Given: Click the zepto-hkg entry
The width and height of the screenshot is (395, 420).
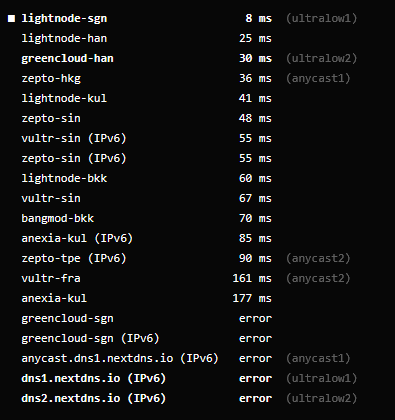Looking at the screenshot, I should point(51,79).
